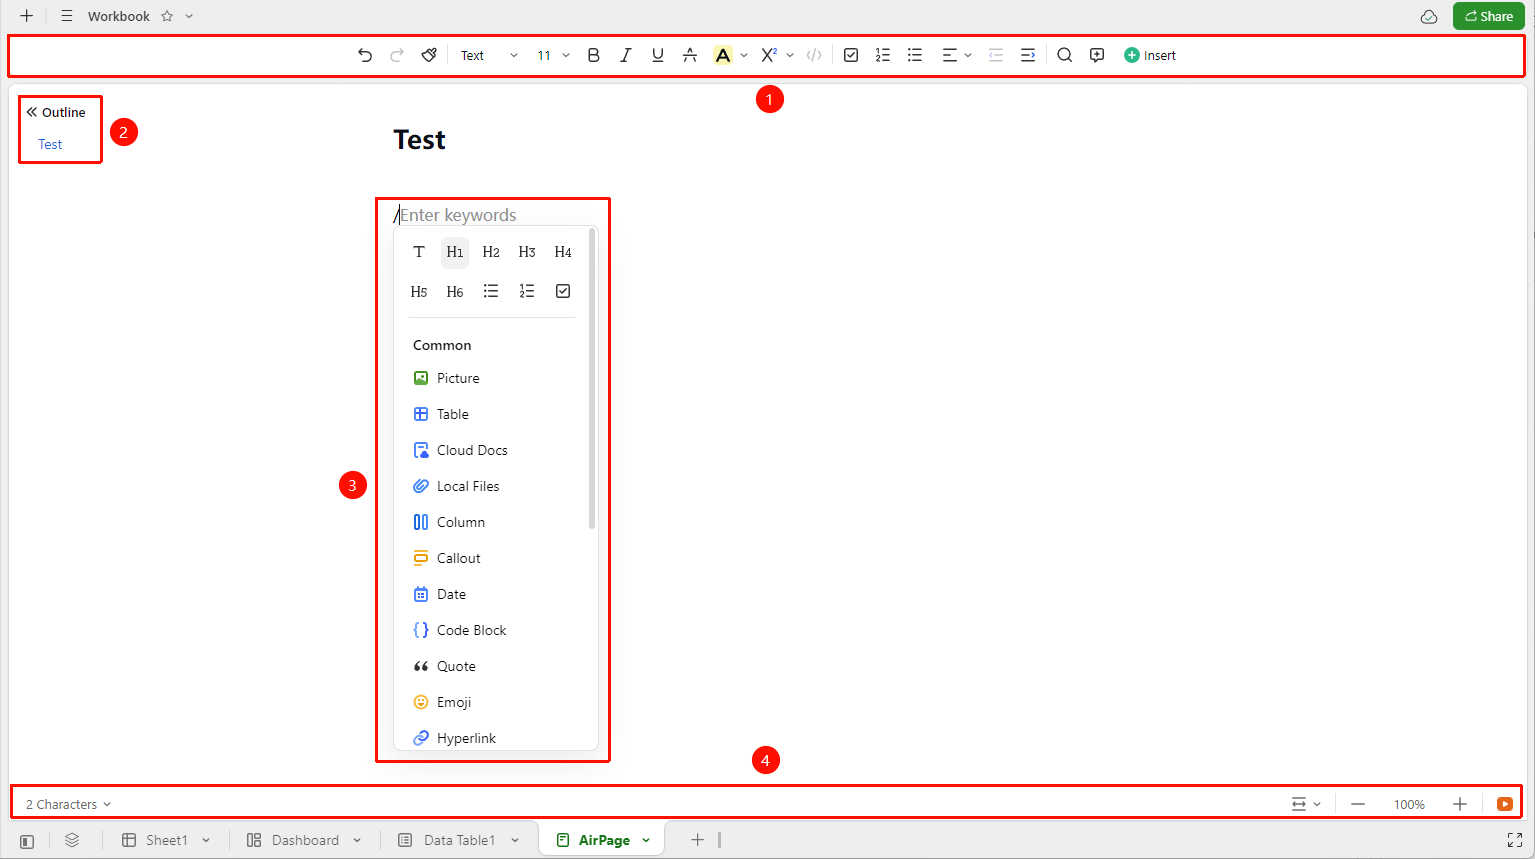Viewport: 1535px width, 859px height.
Task: Toggle Underline formatting
Action: pos(657,55)
